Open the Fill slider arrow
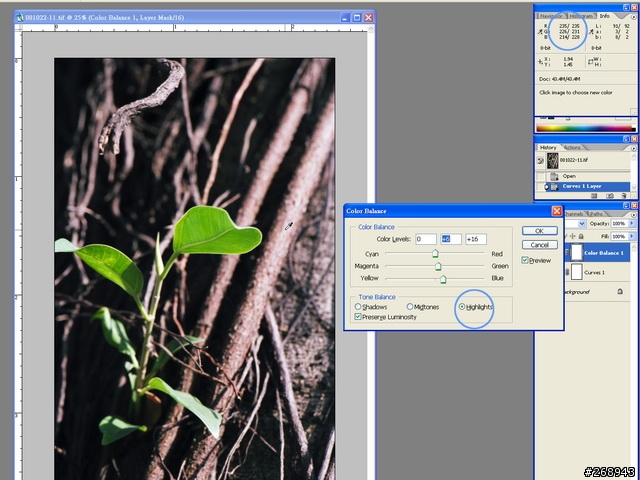 [x=632, y=236]
